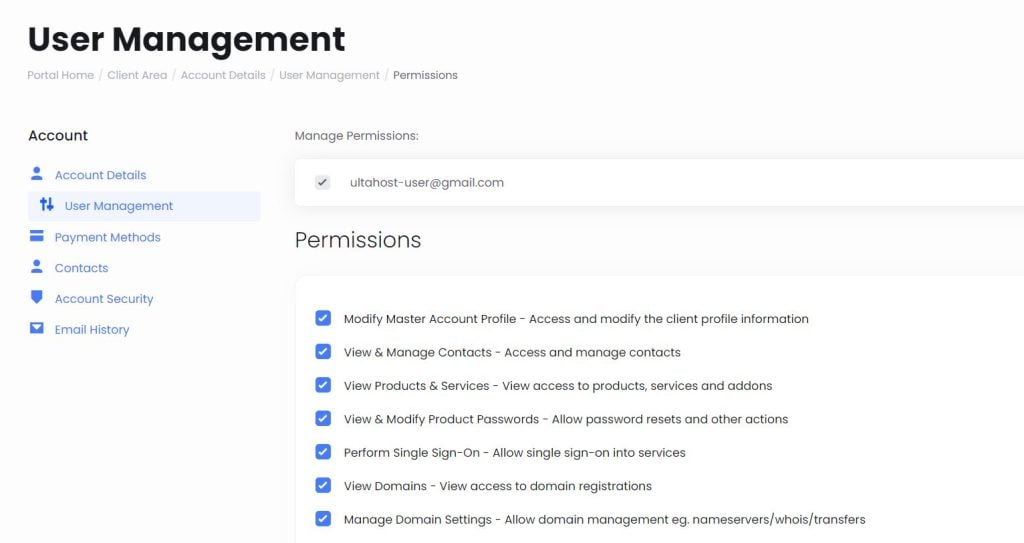Click 'View access to domain registrations' text
This screenshot has height=543, width=1024.
point(546,486)
